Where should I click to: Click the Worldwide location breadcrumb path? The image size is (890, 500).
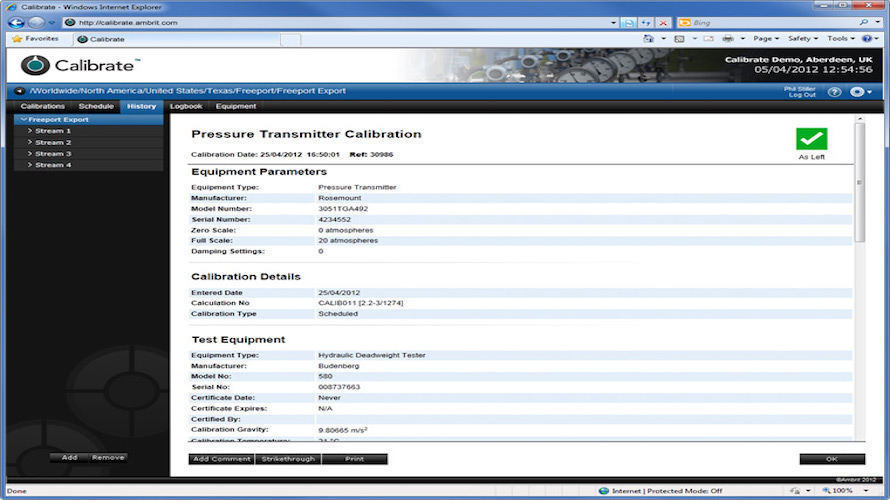[x=187, y=91]
